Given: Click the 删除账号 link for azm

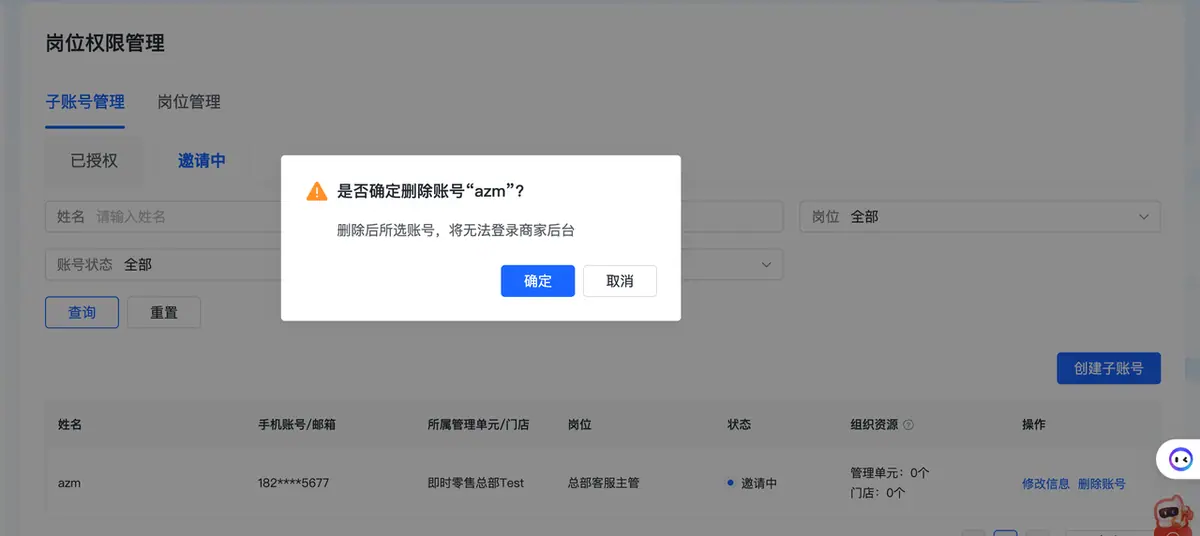Looking at the screenshot, I should tap(1102, 483).
